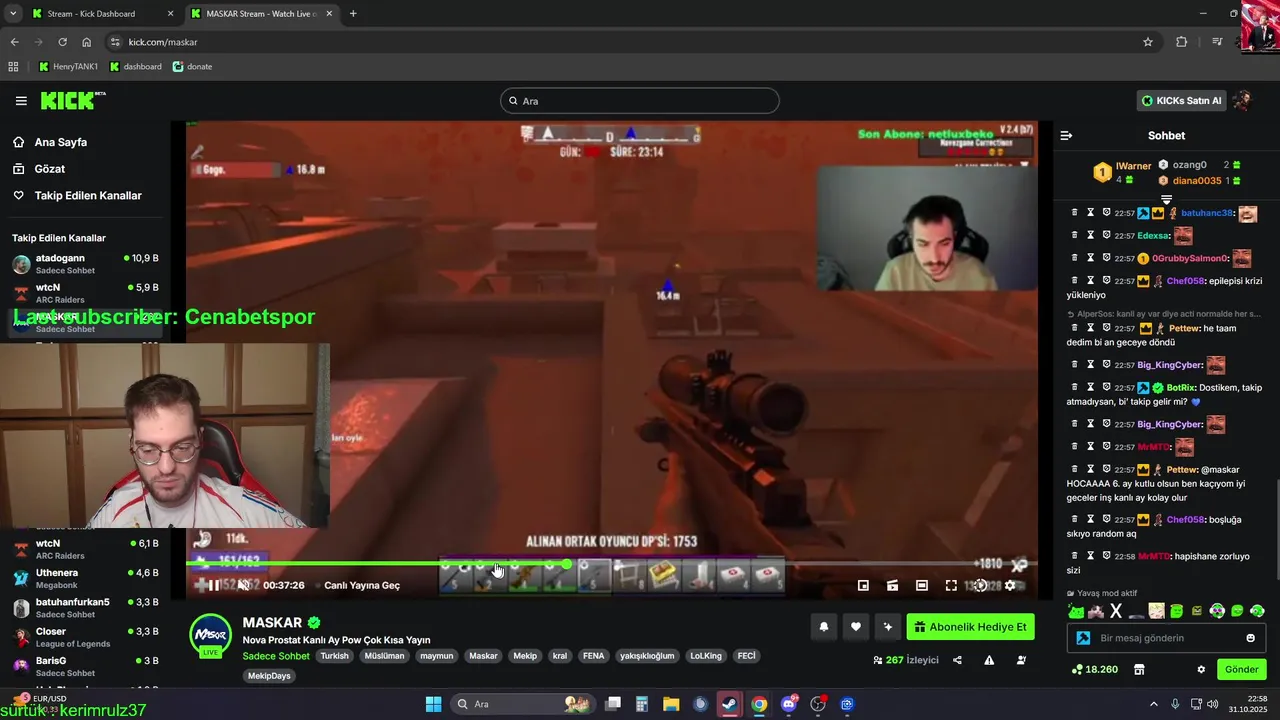Open chat settings gear

pos(1201,669)
